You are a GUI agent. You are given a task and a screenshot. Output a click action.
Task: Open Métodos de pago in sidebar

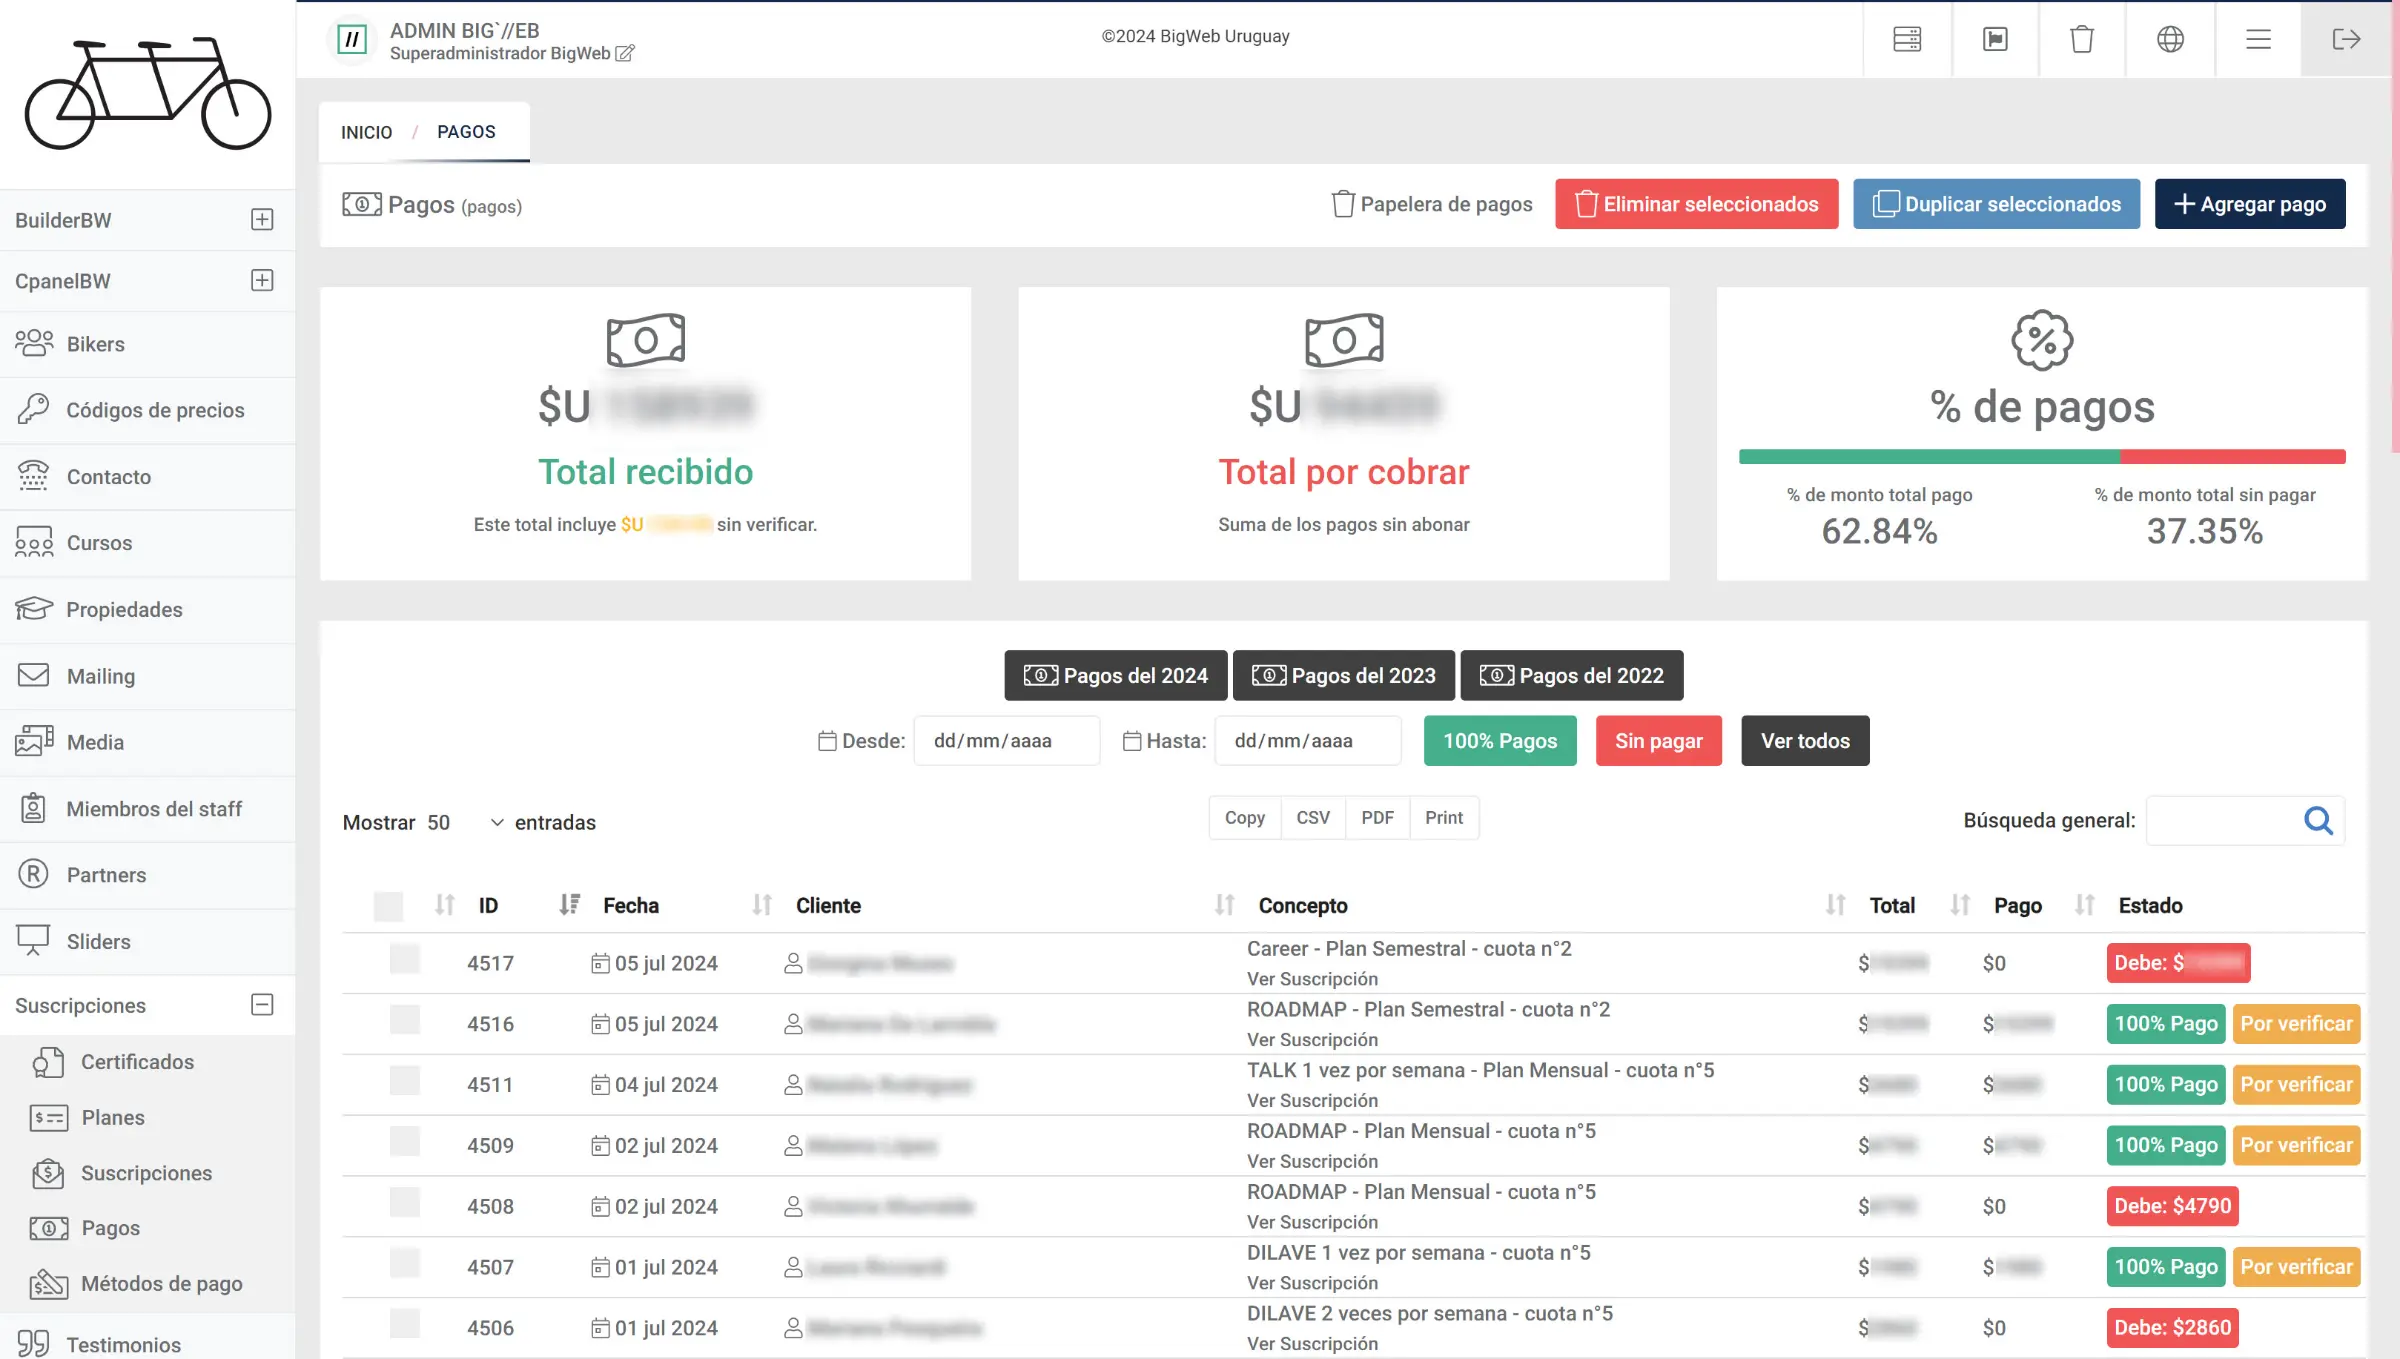pos(161,1284)
